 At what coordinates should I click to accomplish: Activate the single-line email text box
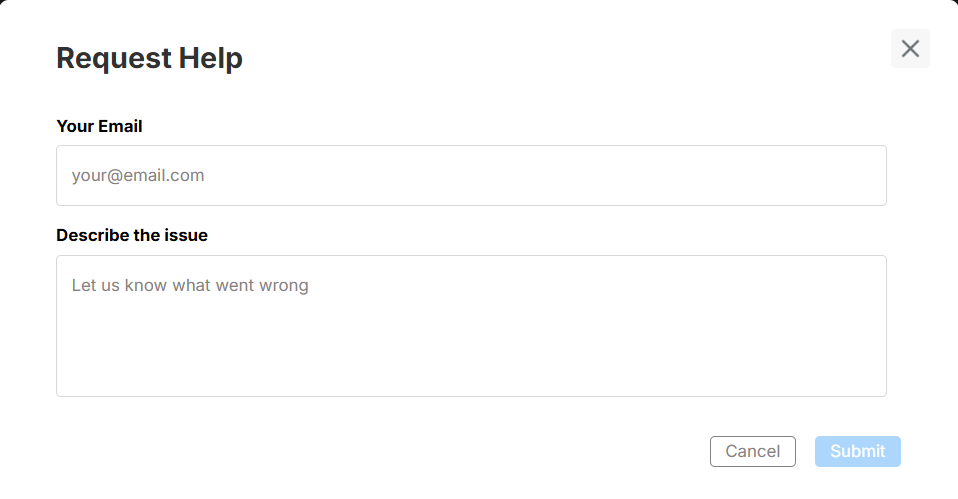click(471, 176)
